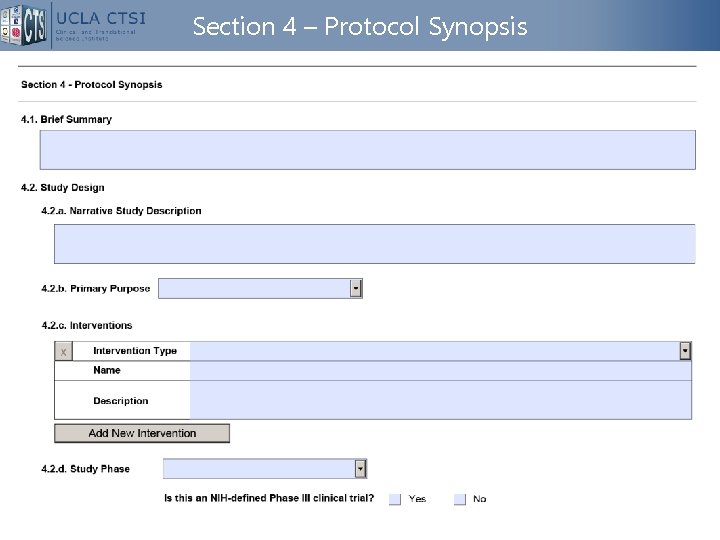Click the Primary Purpose dropdown arrow
The image size is (720, 540).
[355, 288]
